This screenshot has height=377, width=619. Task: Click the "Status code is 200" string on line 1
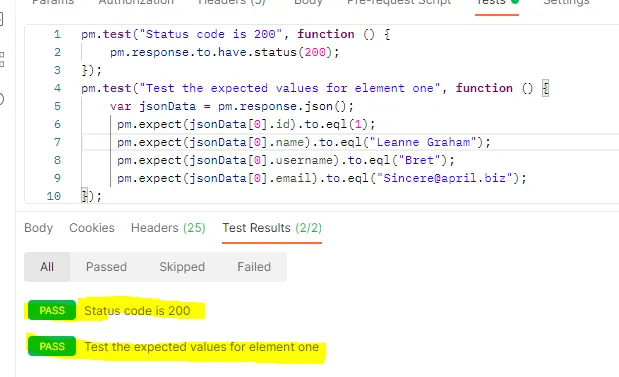(x=210, y=34)
